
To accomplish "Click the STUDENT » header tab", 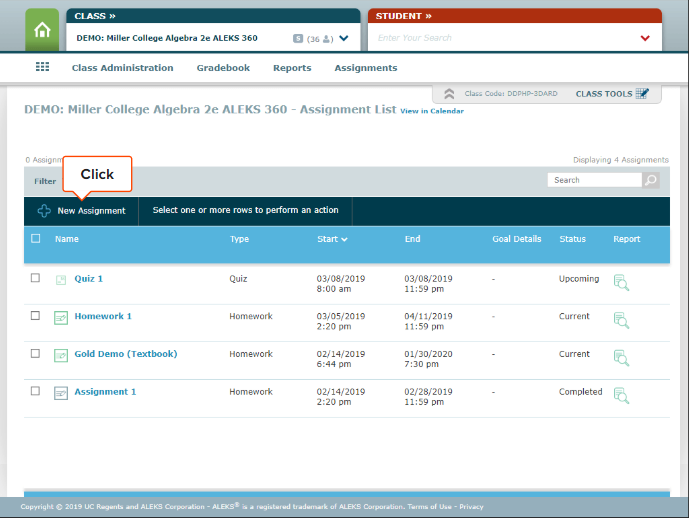I will 515,16.
